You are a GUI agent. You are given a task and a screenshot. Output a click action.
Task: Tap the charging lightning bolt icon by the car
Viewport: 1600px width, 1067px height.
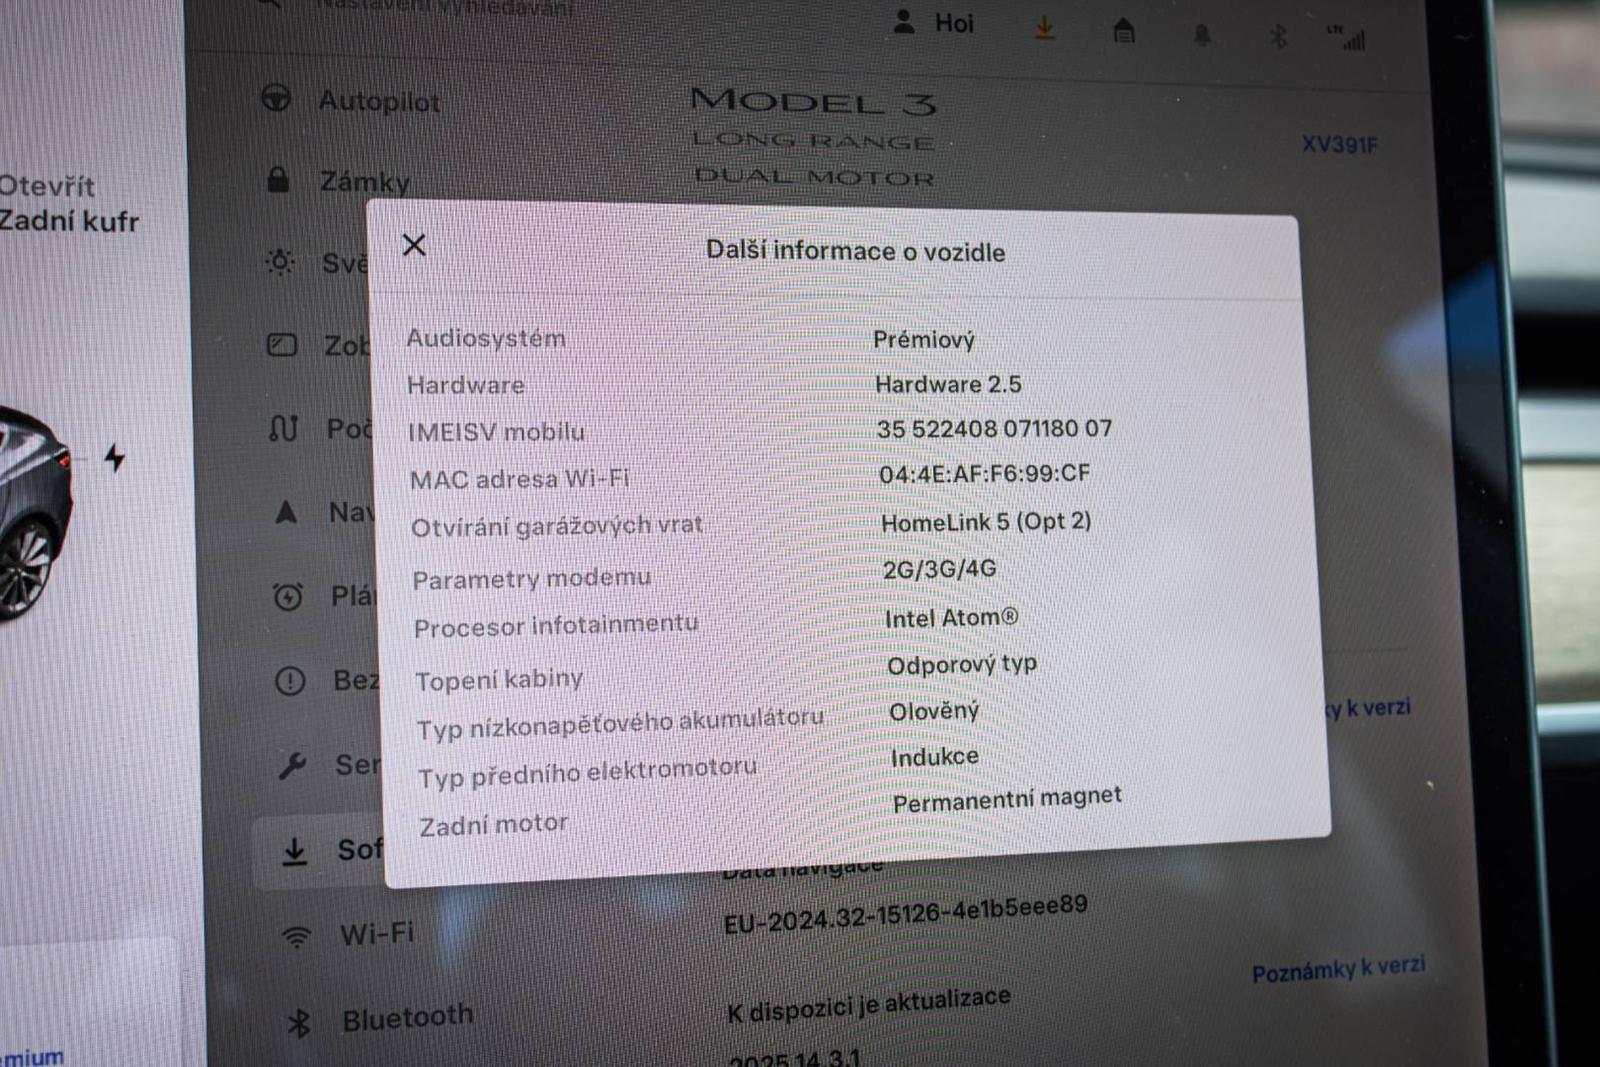[115, 458]
